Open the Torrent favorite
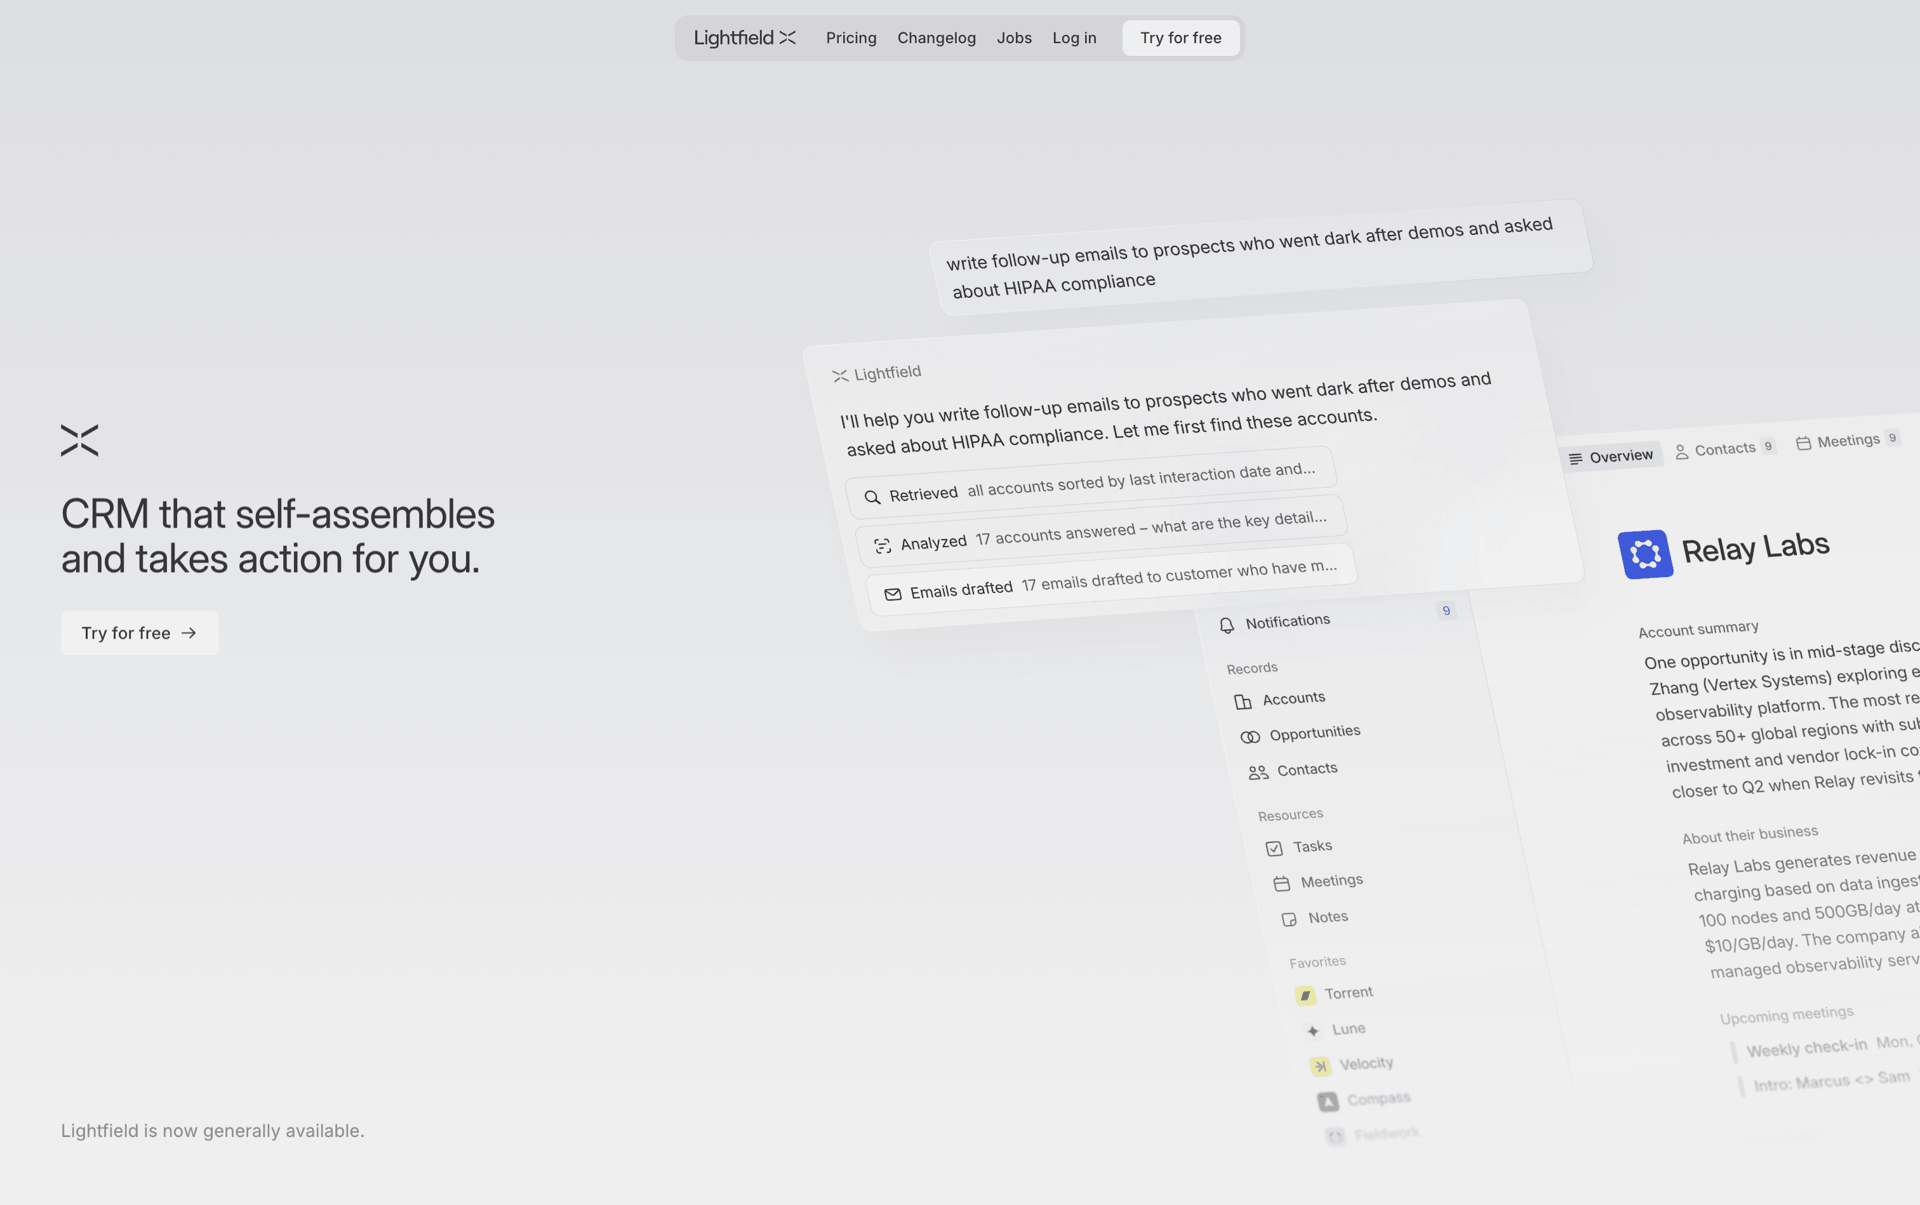 1348,993
